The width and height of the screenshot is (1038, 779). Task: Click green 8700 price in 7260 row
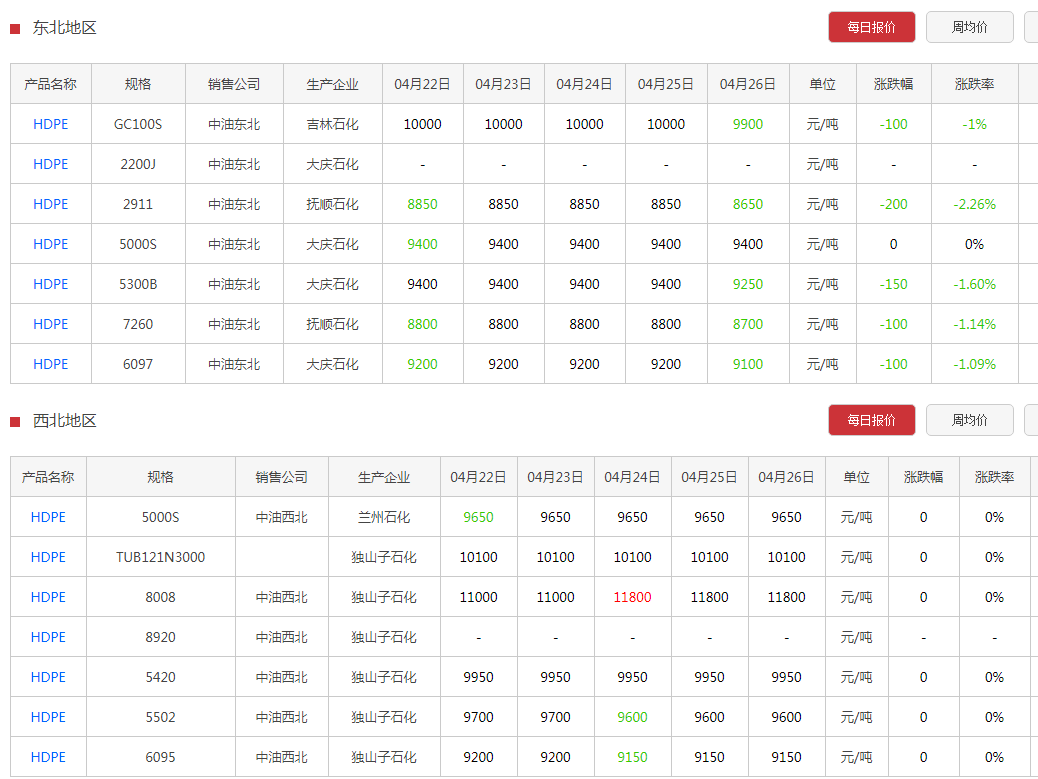[x=748, y=324]
